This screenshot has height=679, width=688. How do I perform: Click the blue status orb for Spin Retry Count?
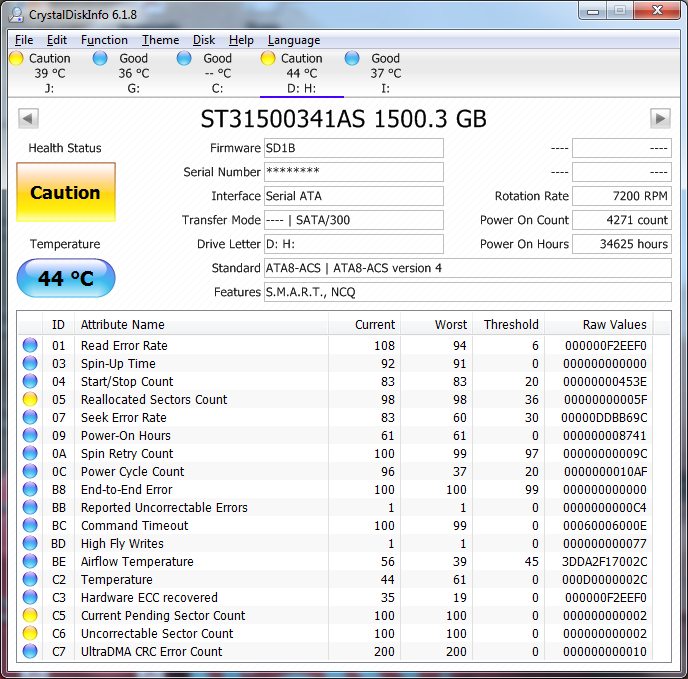30,453
